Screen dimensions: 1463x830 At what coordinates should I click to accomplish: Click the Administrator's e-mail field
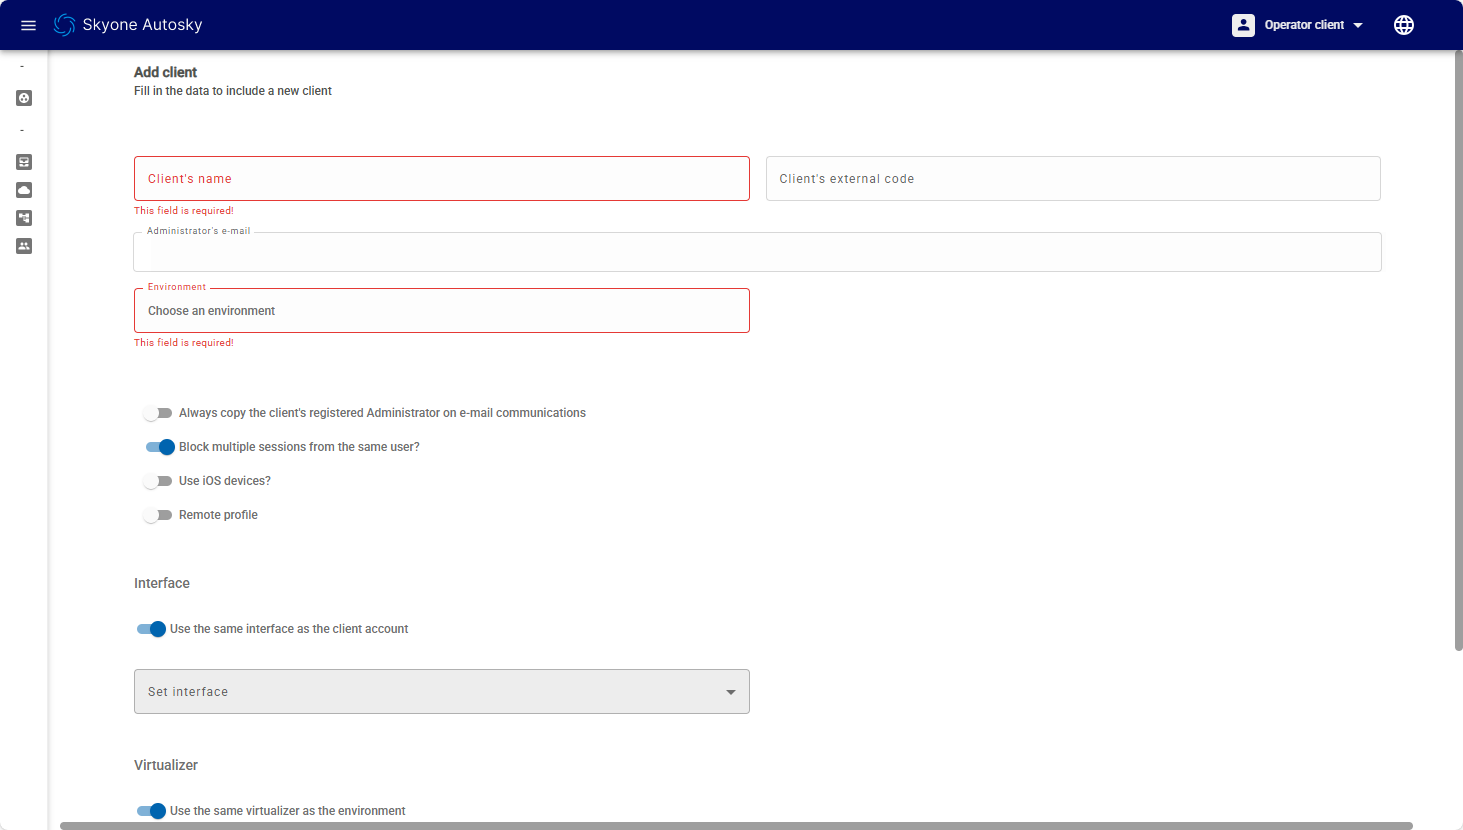tap(757, 253)
